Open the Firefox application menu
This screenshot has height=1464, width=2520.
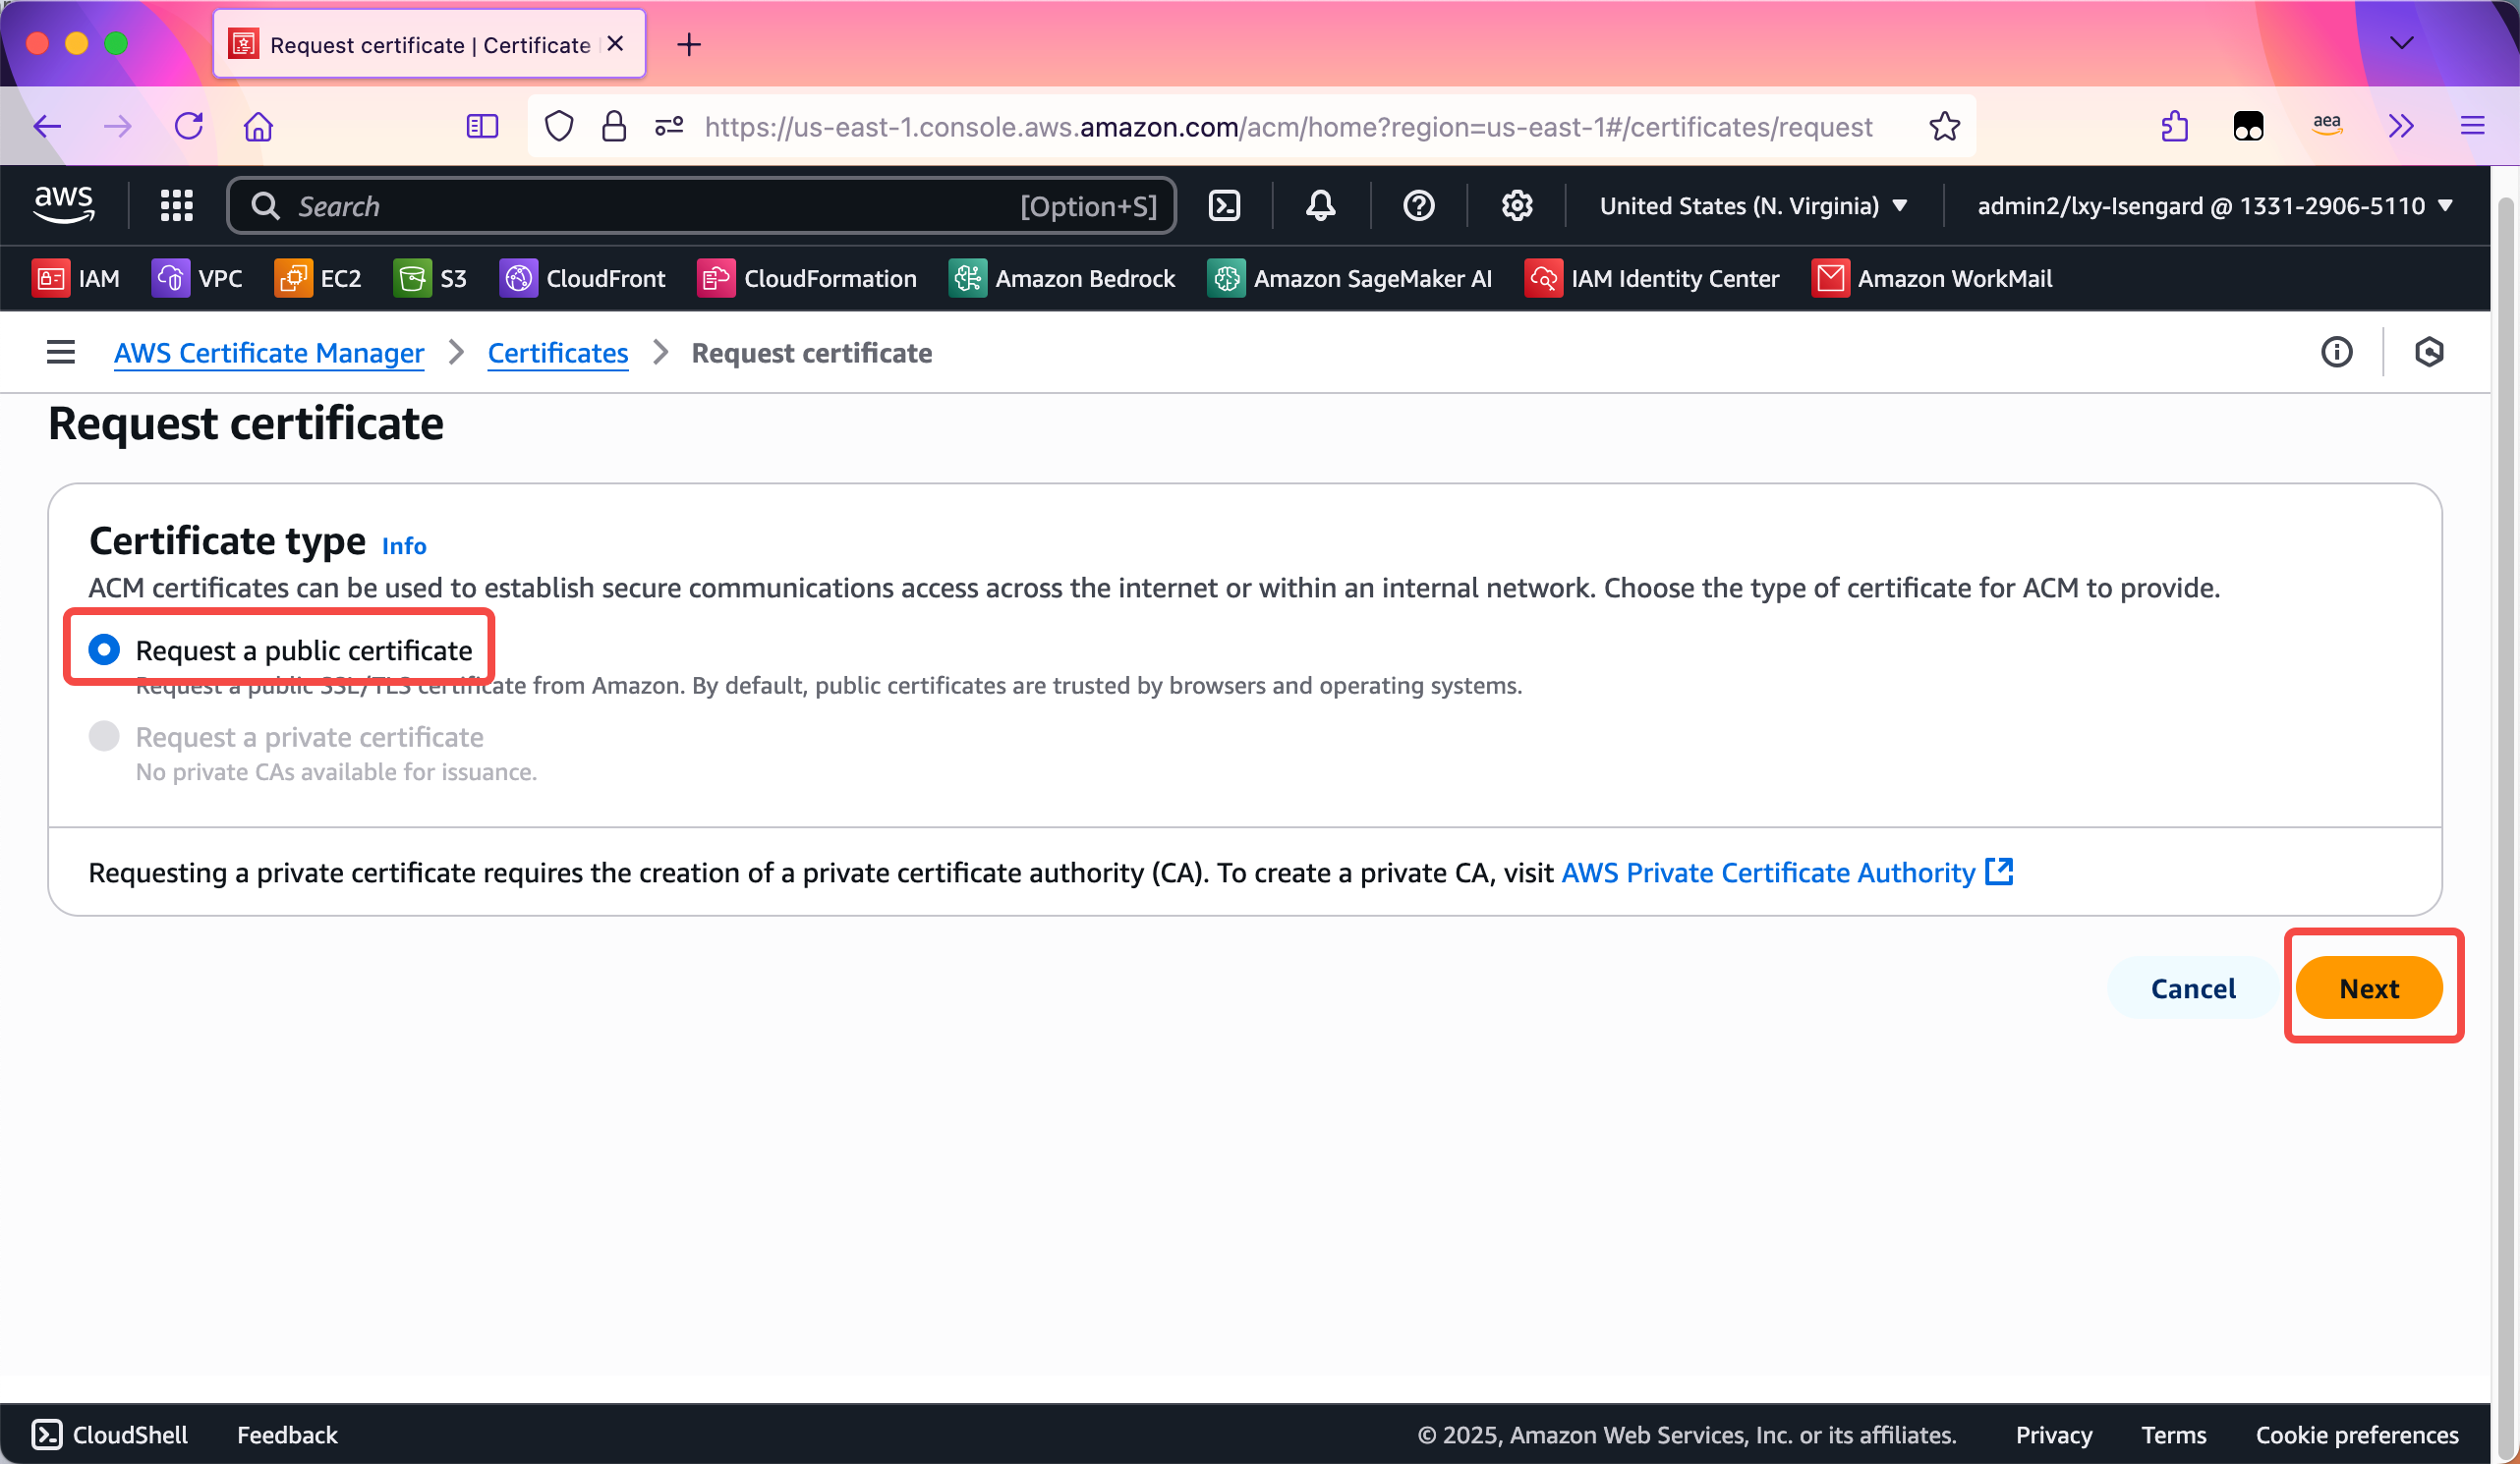tap(2472, 126)
